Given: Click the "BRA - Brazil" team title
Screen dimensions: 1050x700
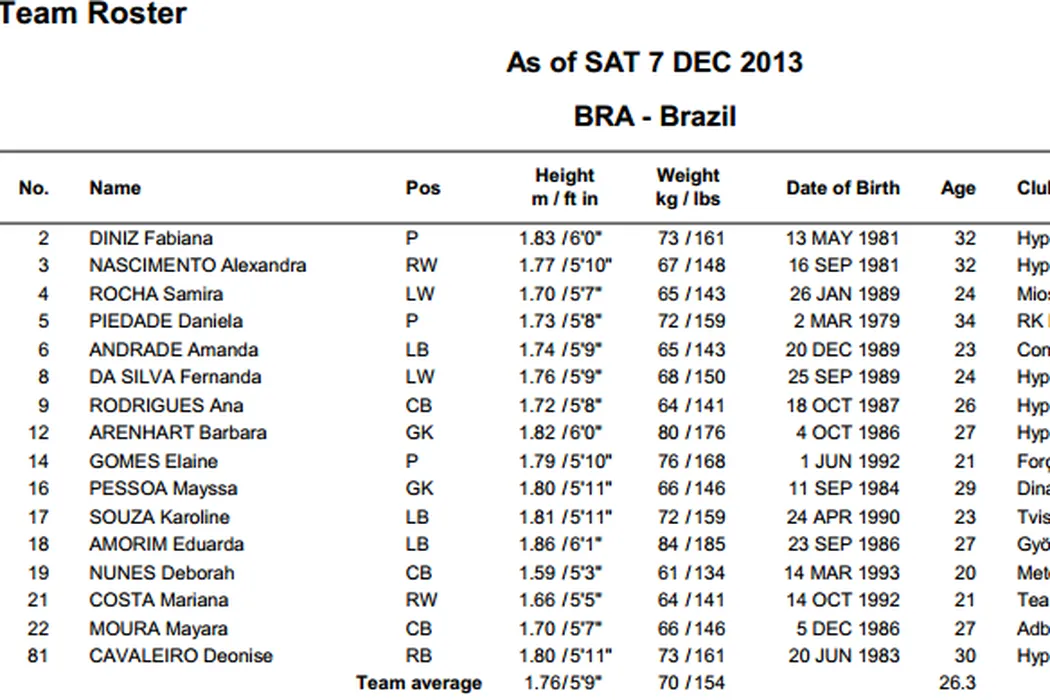Looking at the screenshot, I should 654,116.
